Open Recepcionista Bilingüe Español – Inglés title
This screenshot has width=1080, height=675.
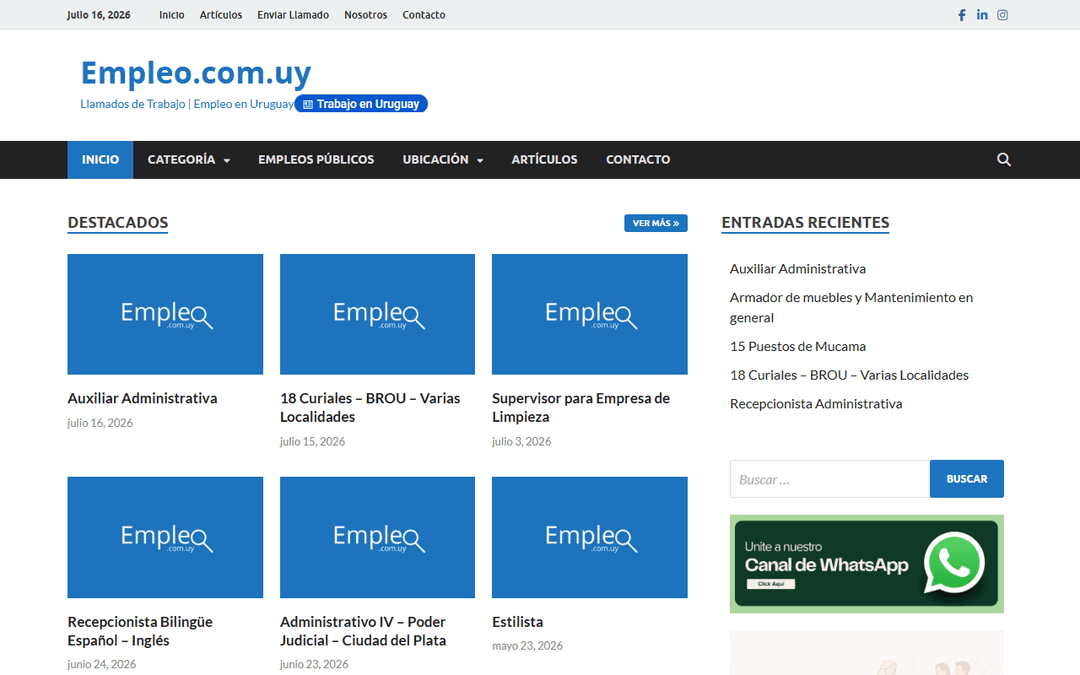[x=140, y=631]
